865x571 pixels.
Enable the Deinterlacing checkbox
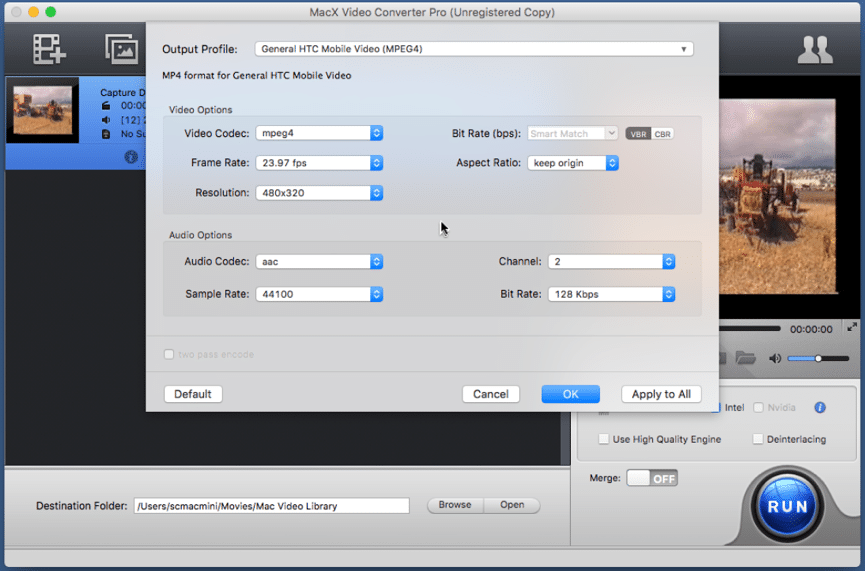[x=758, y=439]
